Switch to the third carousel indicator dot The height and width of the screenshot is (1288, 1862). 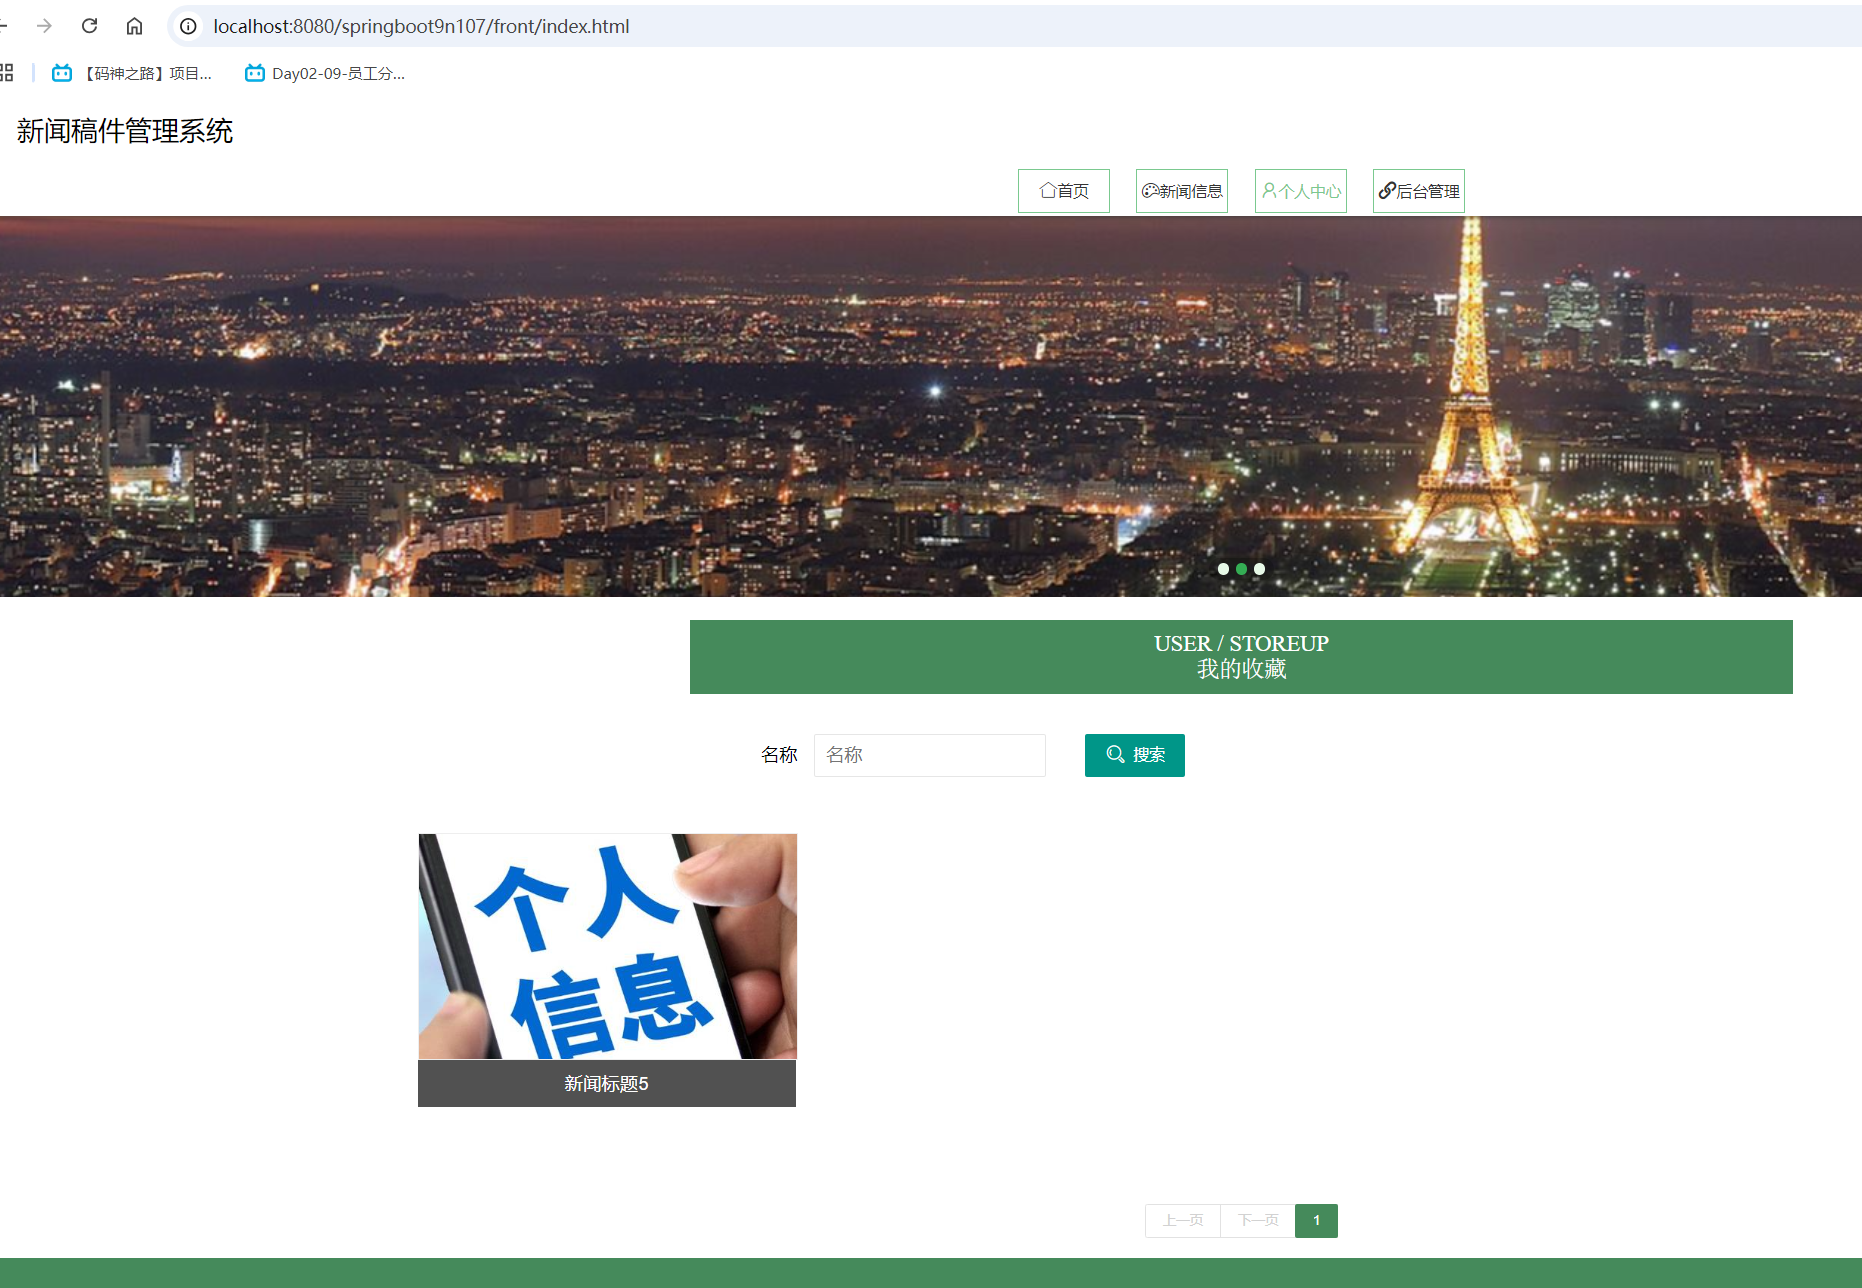click(1259, 569)
